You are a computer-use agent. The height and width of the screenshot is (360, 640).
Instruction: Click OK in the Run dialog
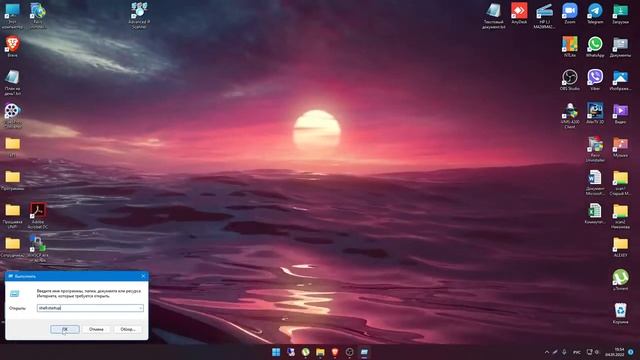coord(64,329)
